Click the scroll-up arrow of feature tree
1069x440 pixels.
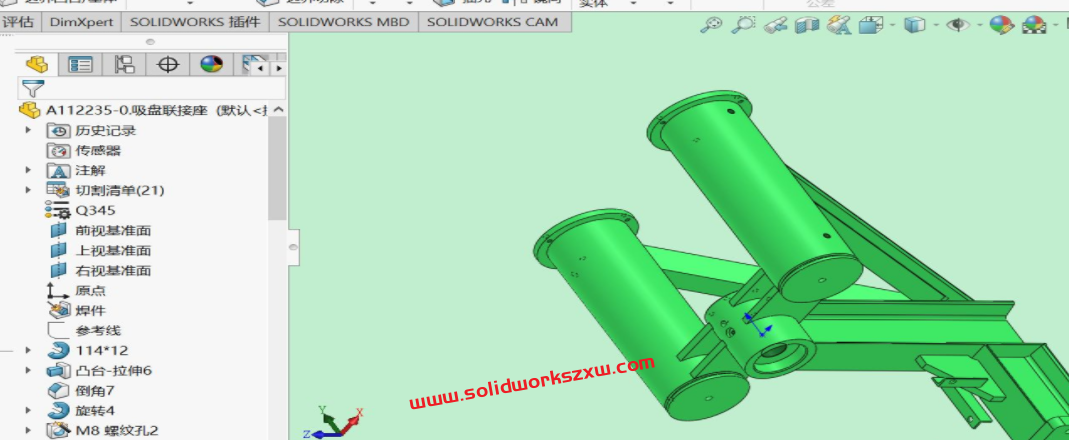click(x=278, y=110)
